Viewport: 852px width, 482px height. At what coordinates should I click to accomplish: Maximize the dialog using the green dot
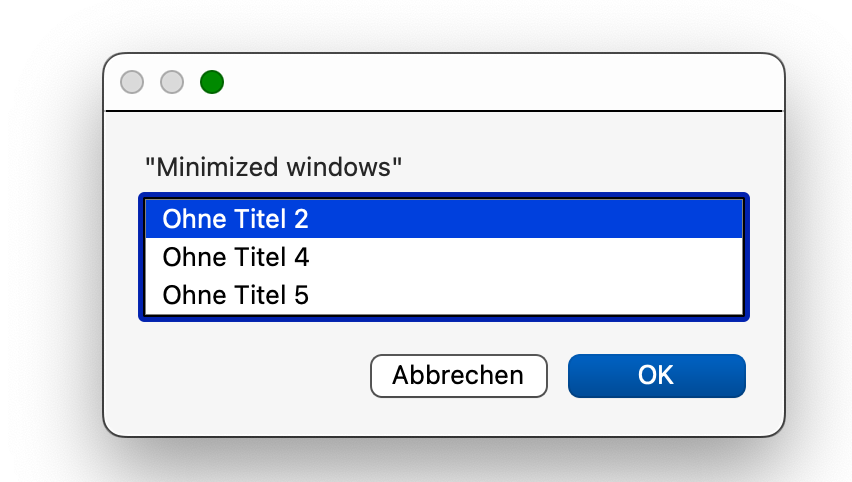point(212,82)
